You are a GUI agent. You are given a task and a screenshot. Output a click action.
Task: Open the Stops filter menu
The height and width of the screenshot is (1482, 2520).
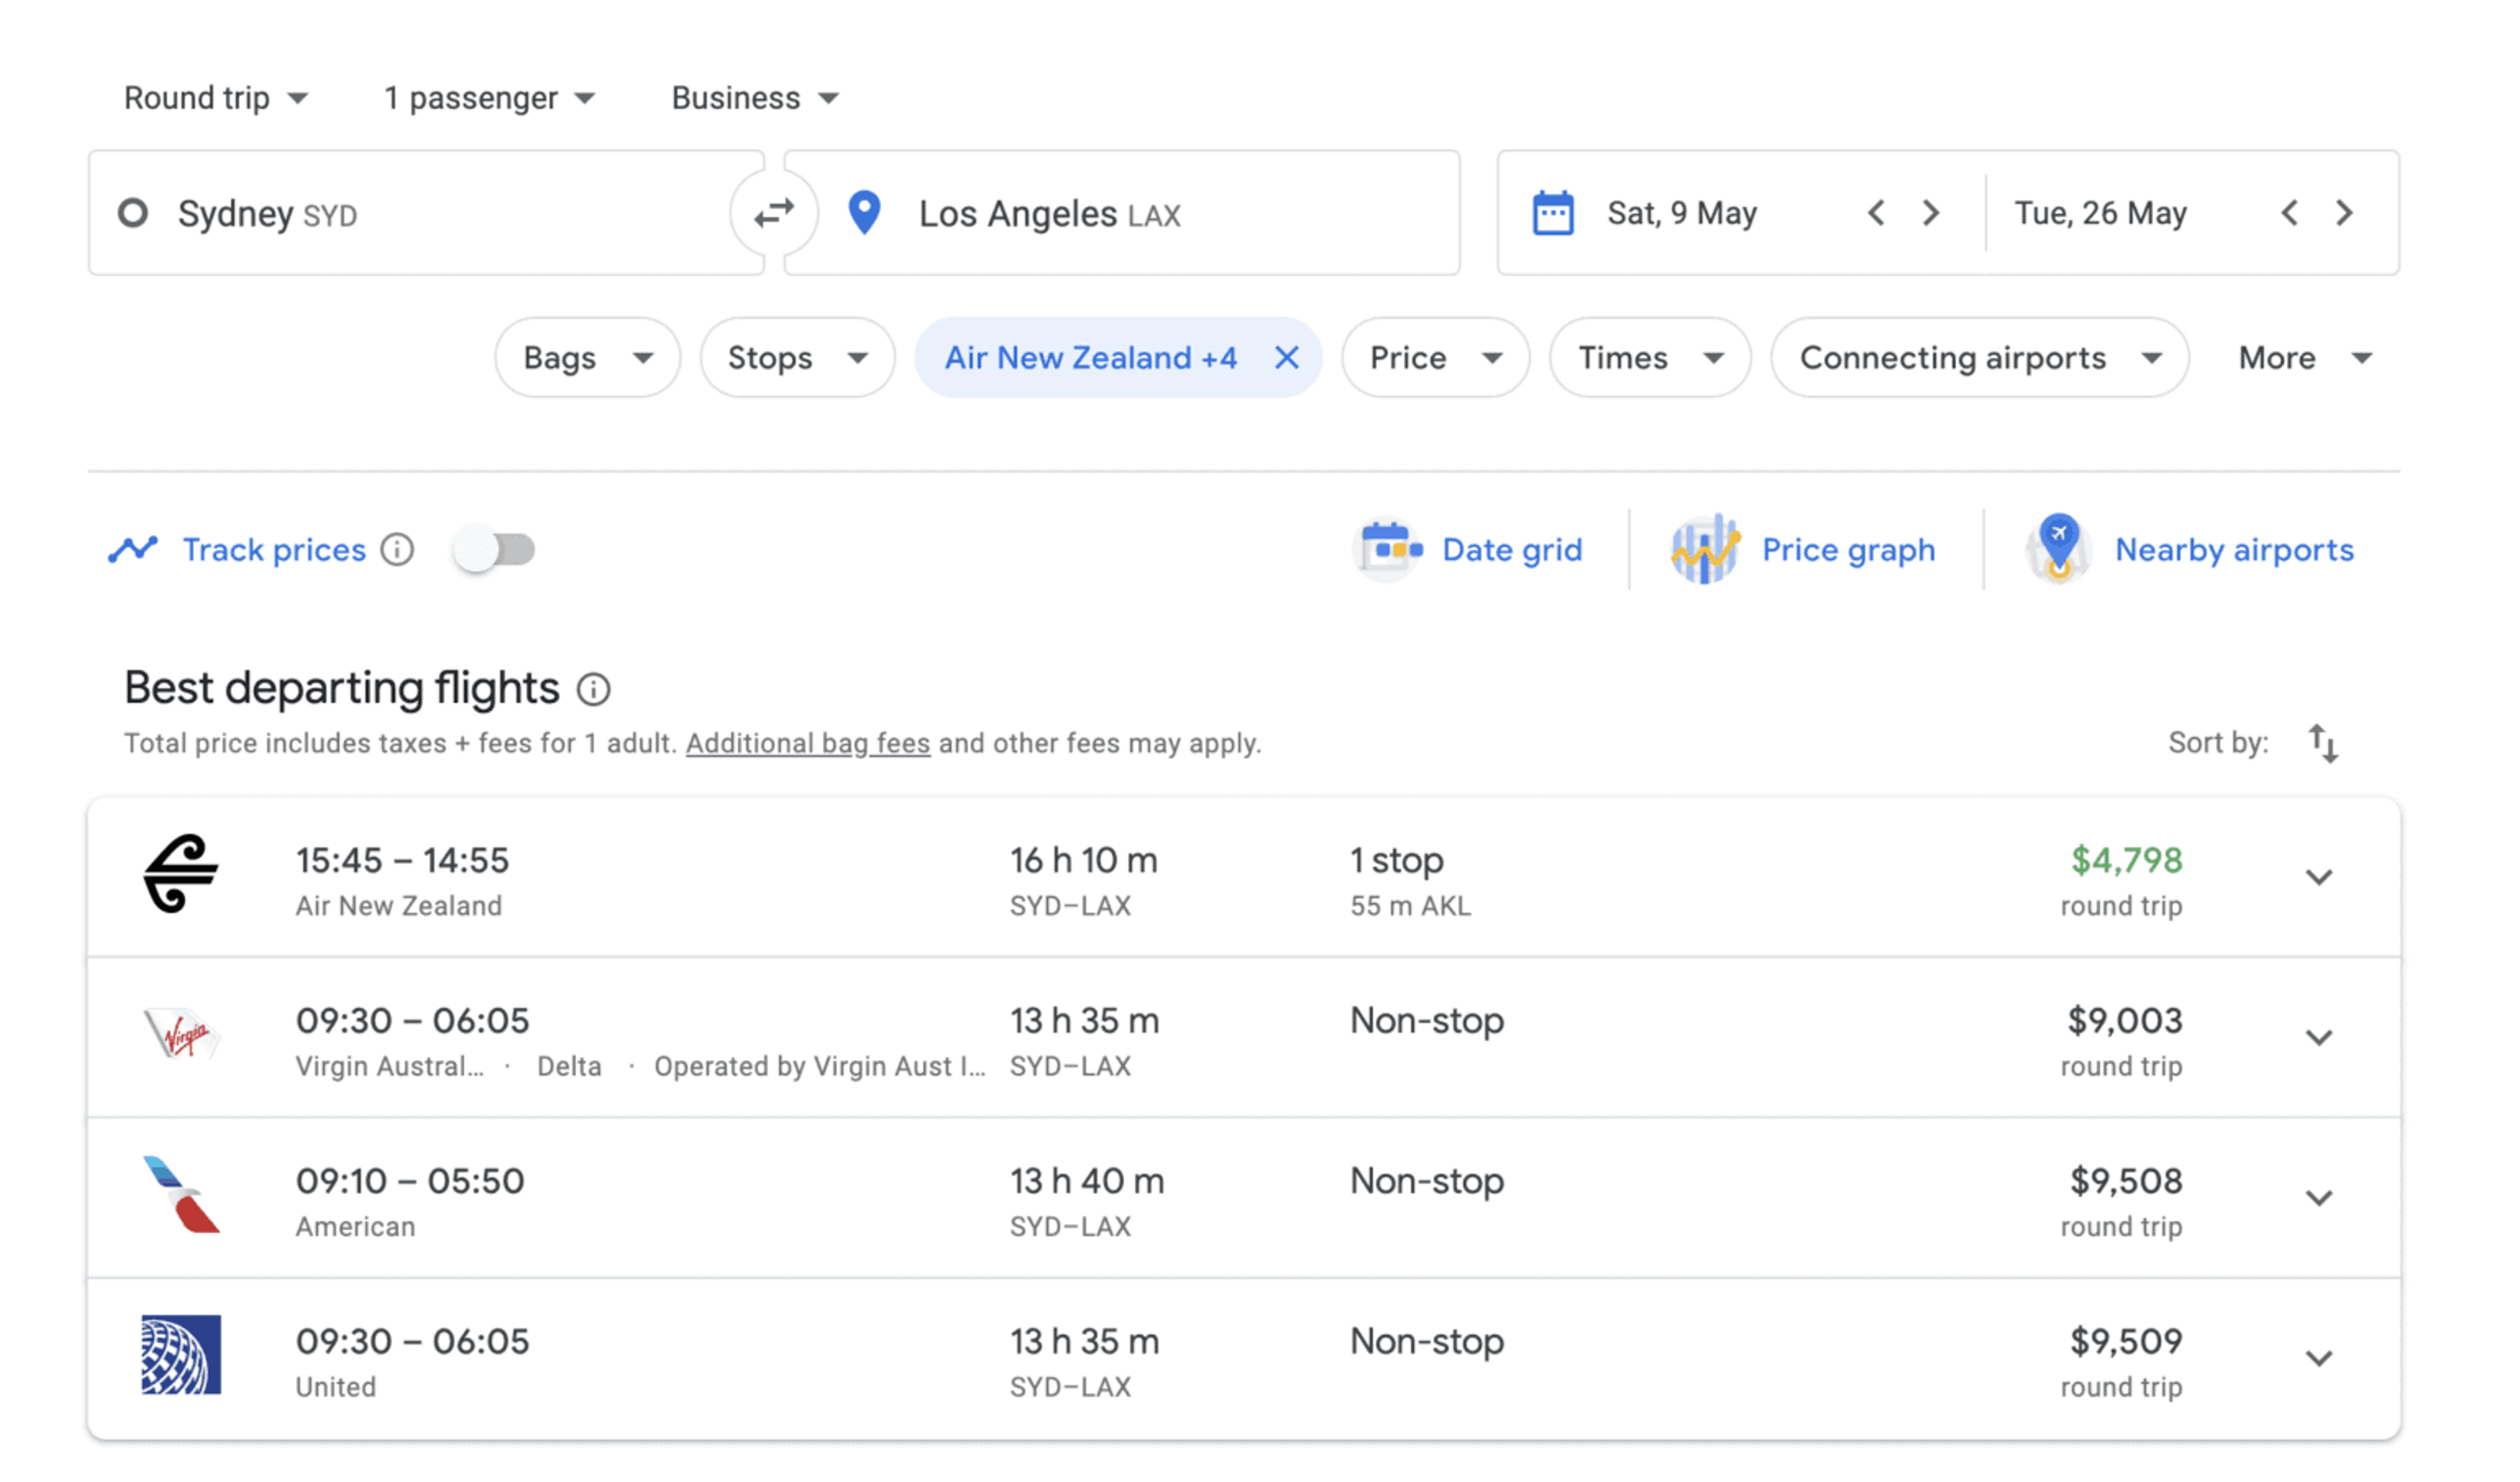tap(796, 357)
